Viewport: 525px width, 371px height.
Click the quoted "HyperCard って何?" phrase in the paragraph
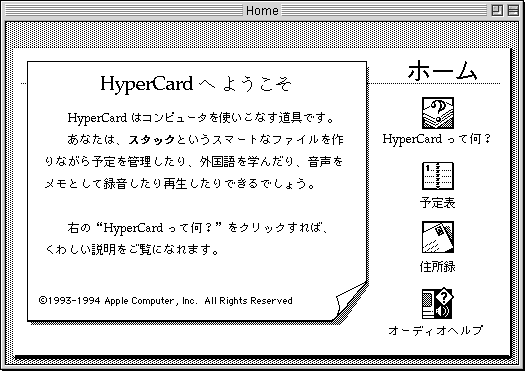click(x=159, y=228)
